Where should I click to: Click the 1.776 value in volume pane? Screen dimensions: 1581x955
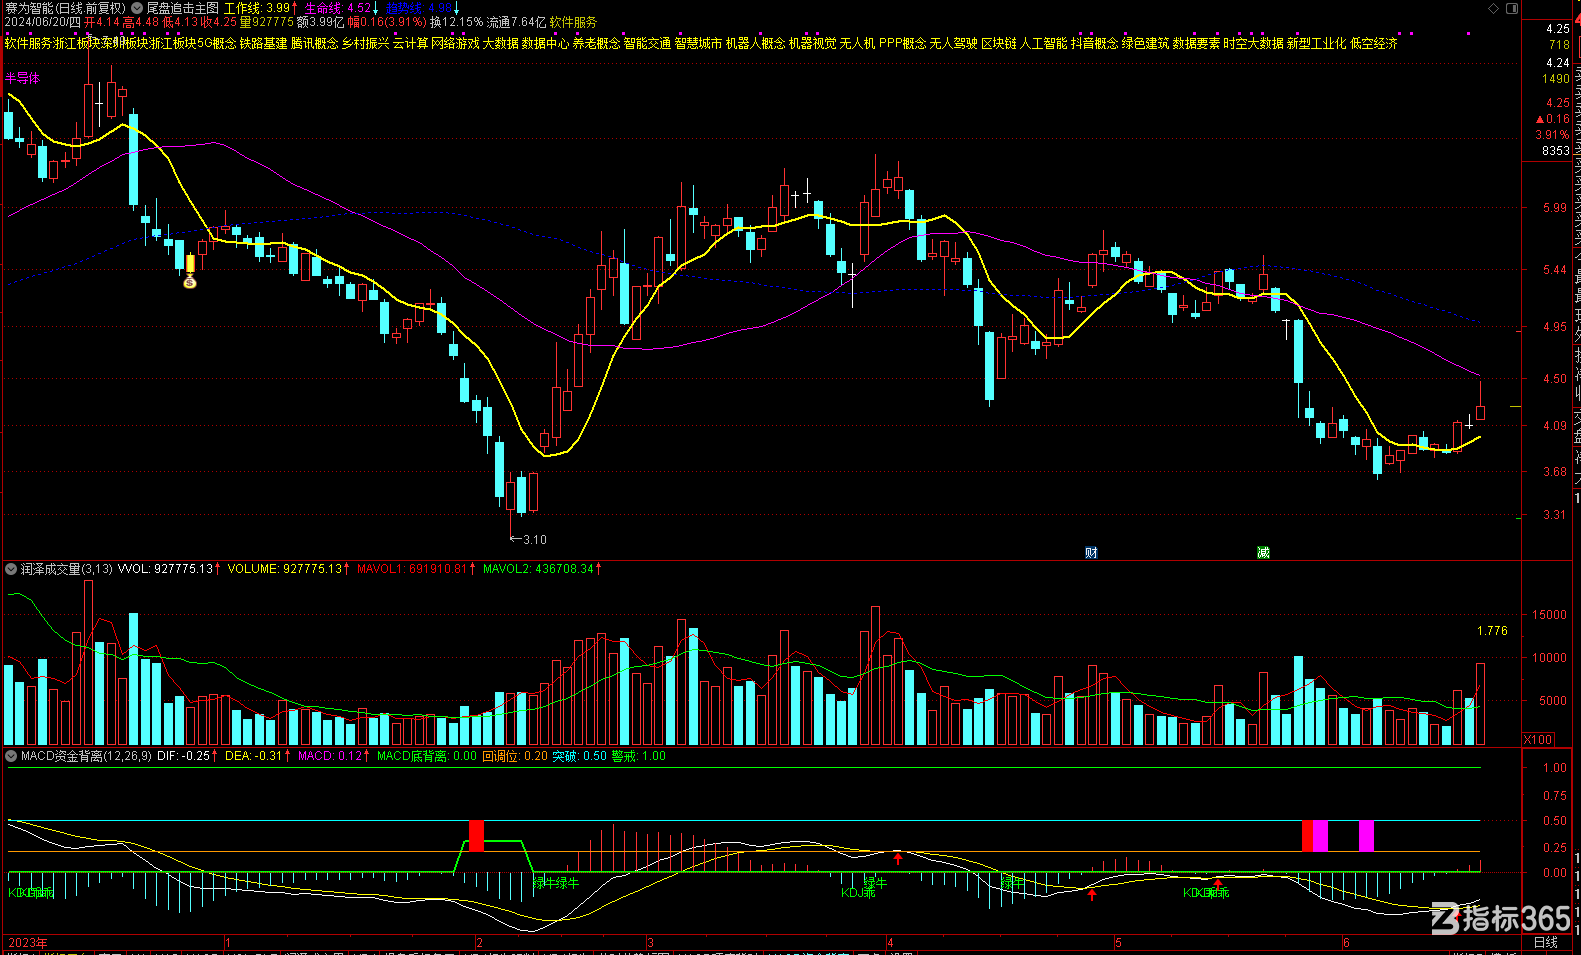point(1492,631)
